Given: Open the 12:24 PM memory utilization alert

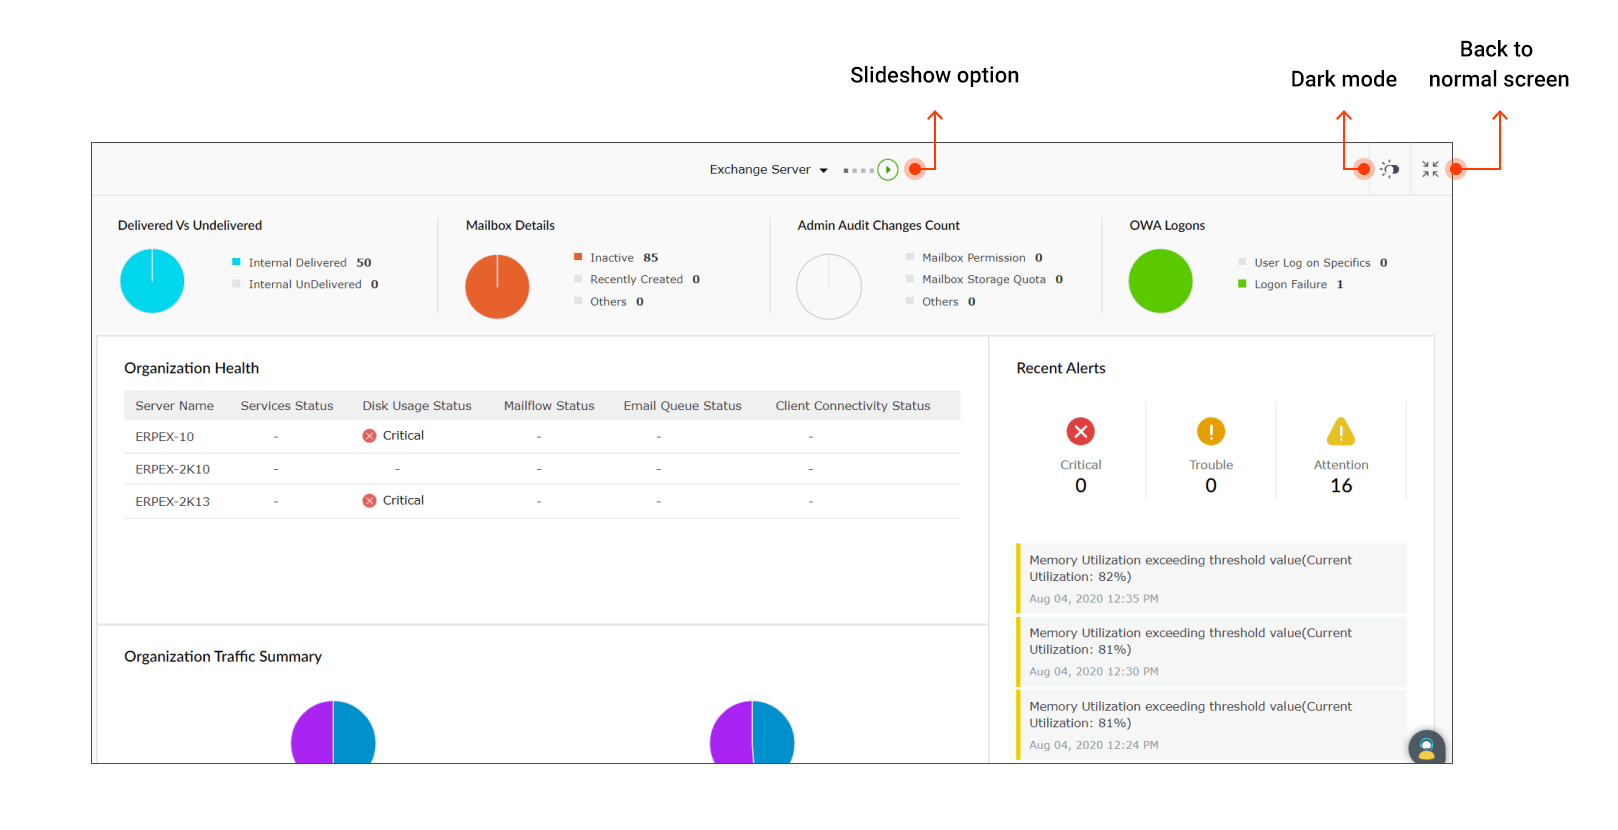Looking at the screenshot, I should click(x=1211, y=724).
